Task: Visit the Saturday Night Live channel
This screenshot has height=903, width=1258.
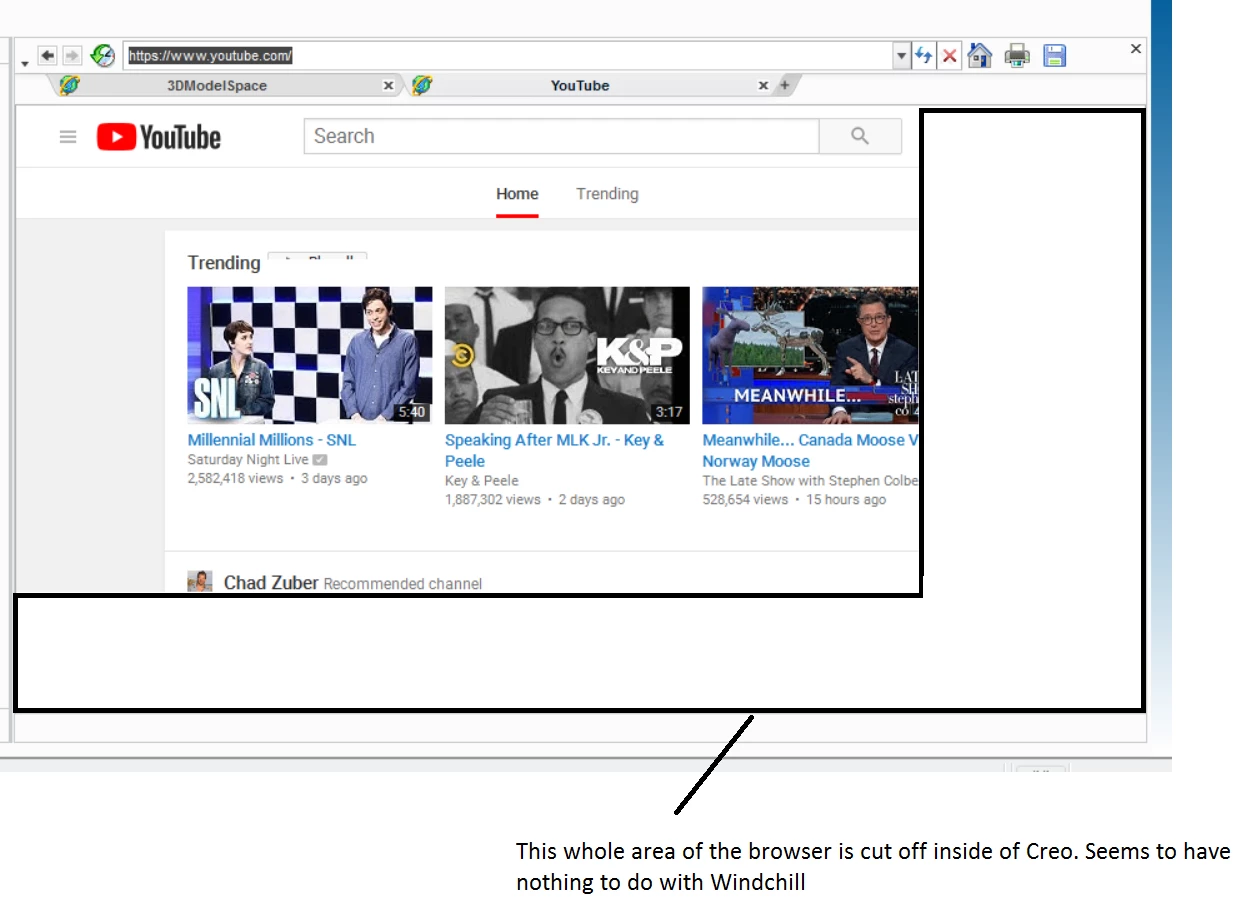Action: [248, 460]
